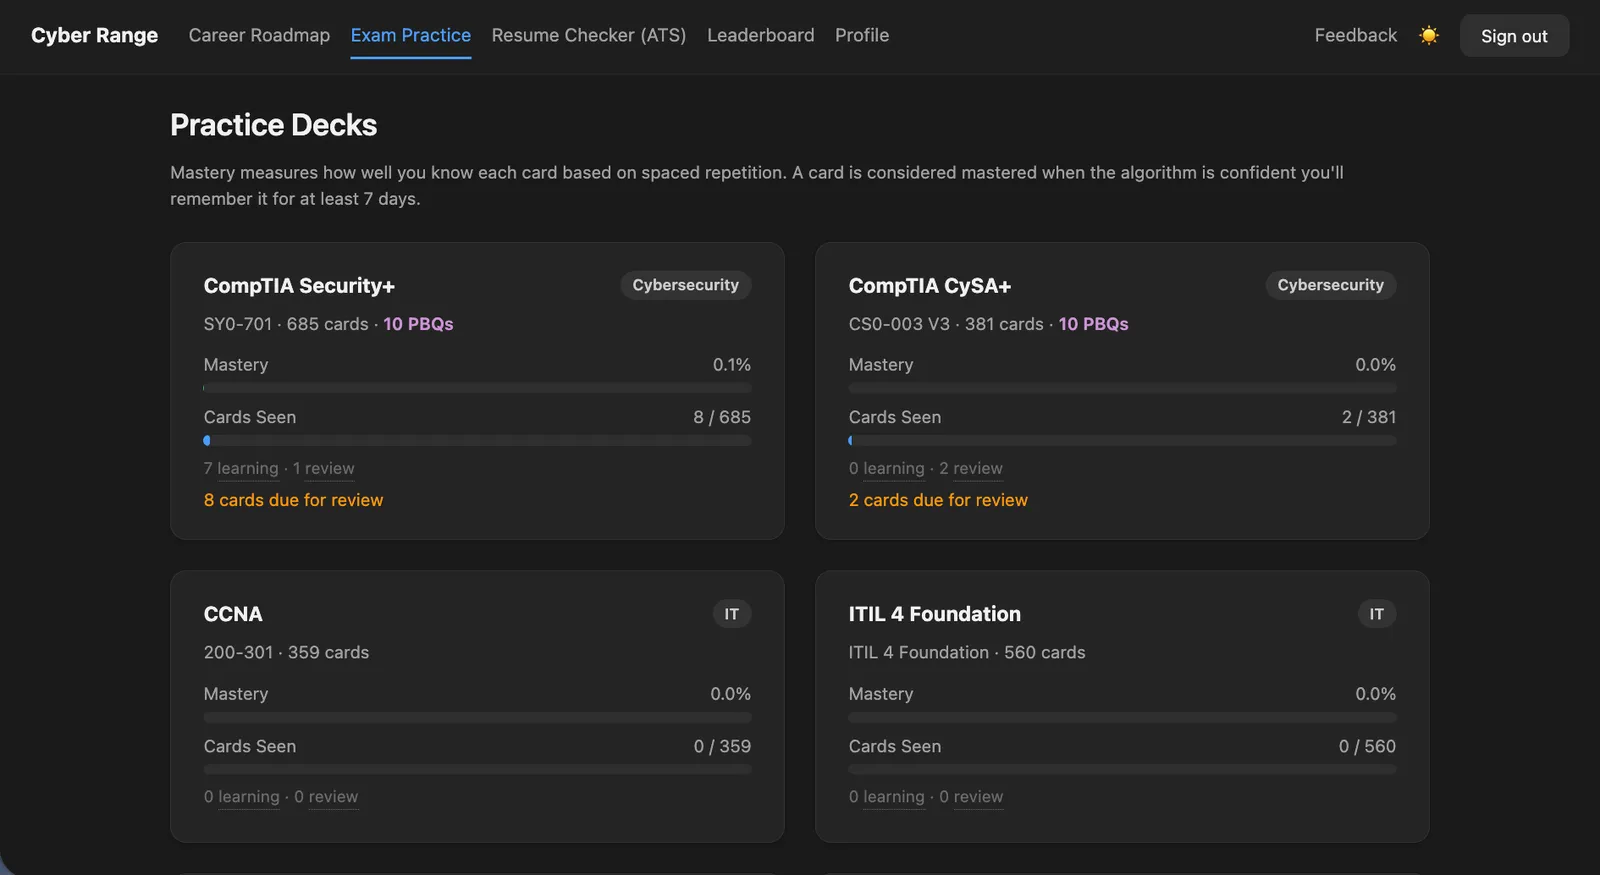Click CySA+ Mastery progress bar
The image size is (1600, 875).
(x=1122, y=388)
